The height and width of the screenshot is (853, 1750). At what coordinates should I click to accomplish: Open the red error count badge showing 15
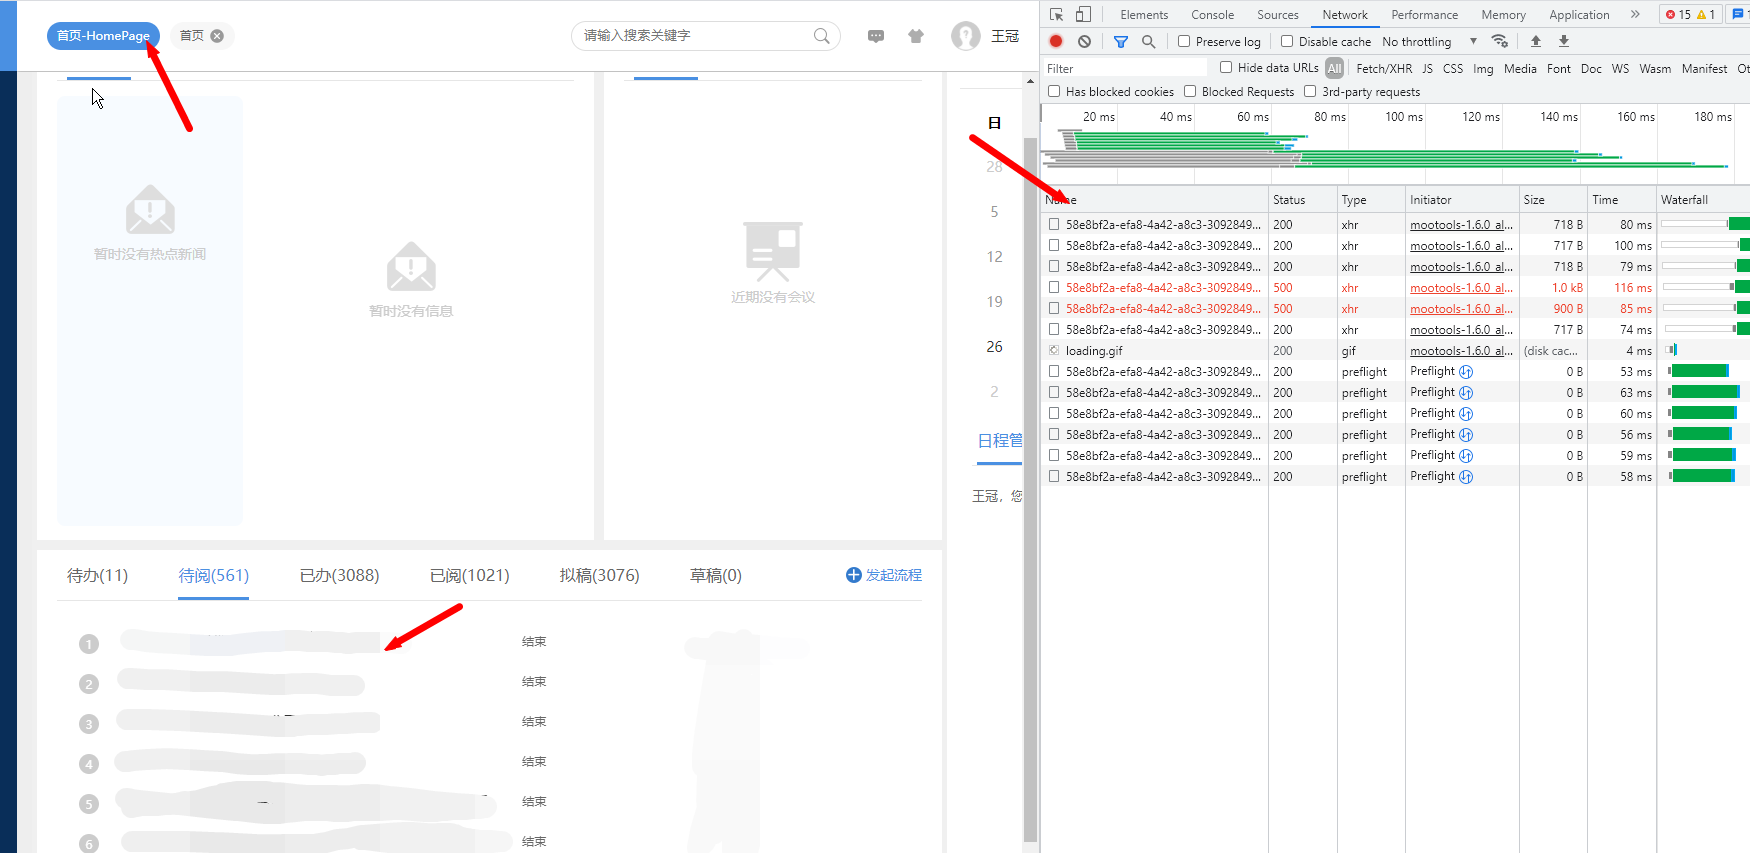[1678, 14]
